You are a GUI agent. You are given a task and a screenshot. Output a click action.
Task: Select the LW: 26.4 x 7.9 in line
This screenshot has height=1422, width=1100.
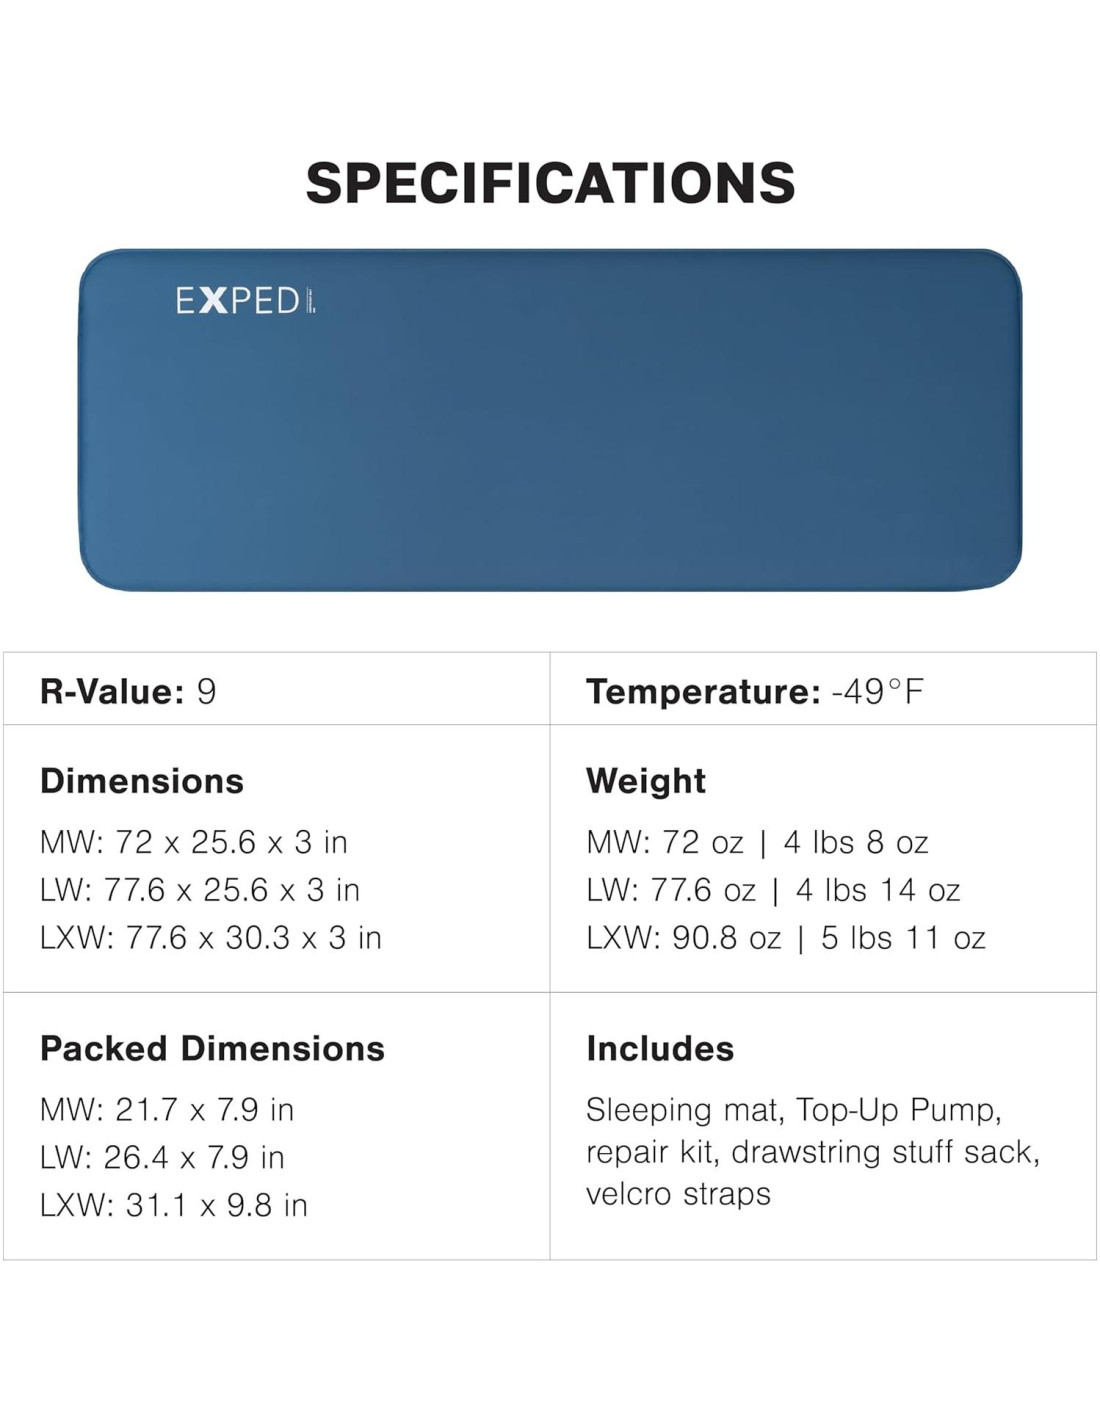[x=162, y=1157]
